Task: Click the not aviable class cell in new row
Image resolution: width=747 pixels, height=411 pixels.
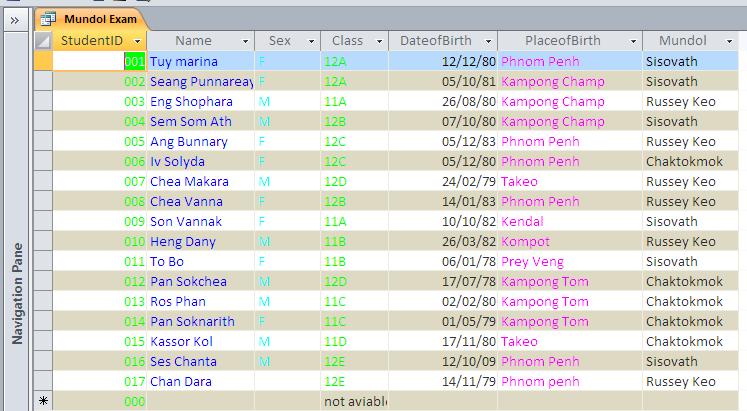Action: (355, 401)
